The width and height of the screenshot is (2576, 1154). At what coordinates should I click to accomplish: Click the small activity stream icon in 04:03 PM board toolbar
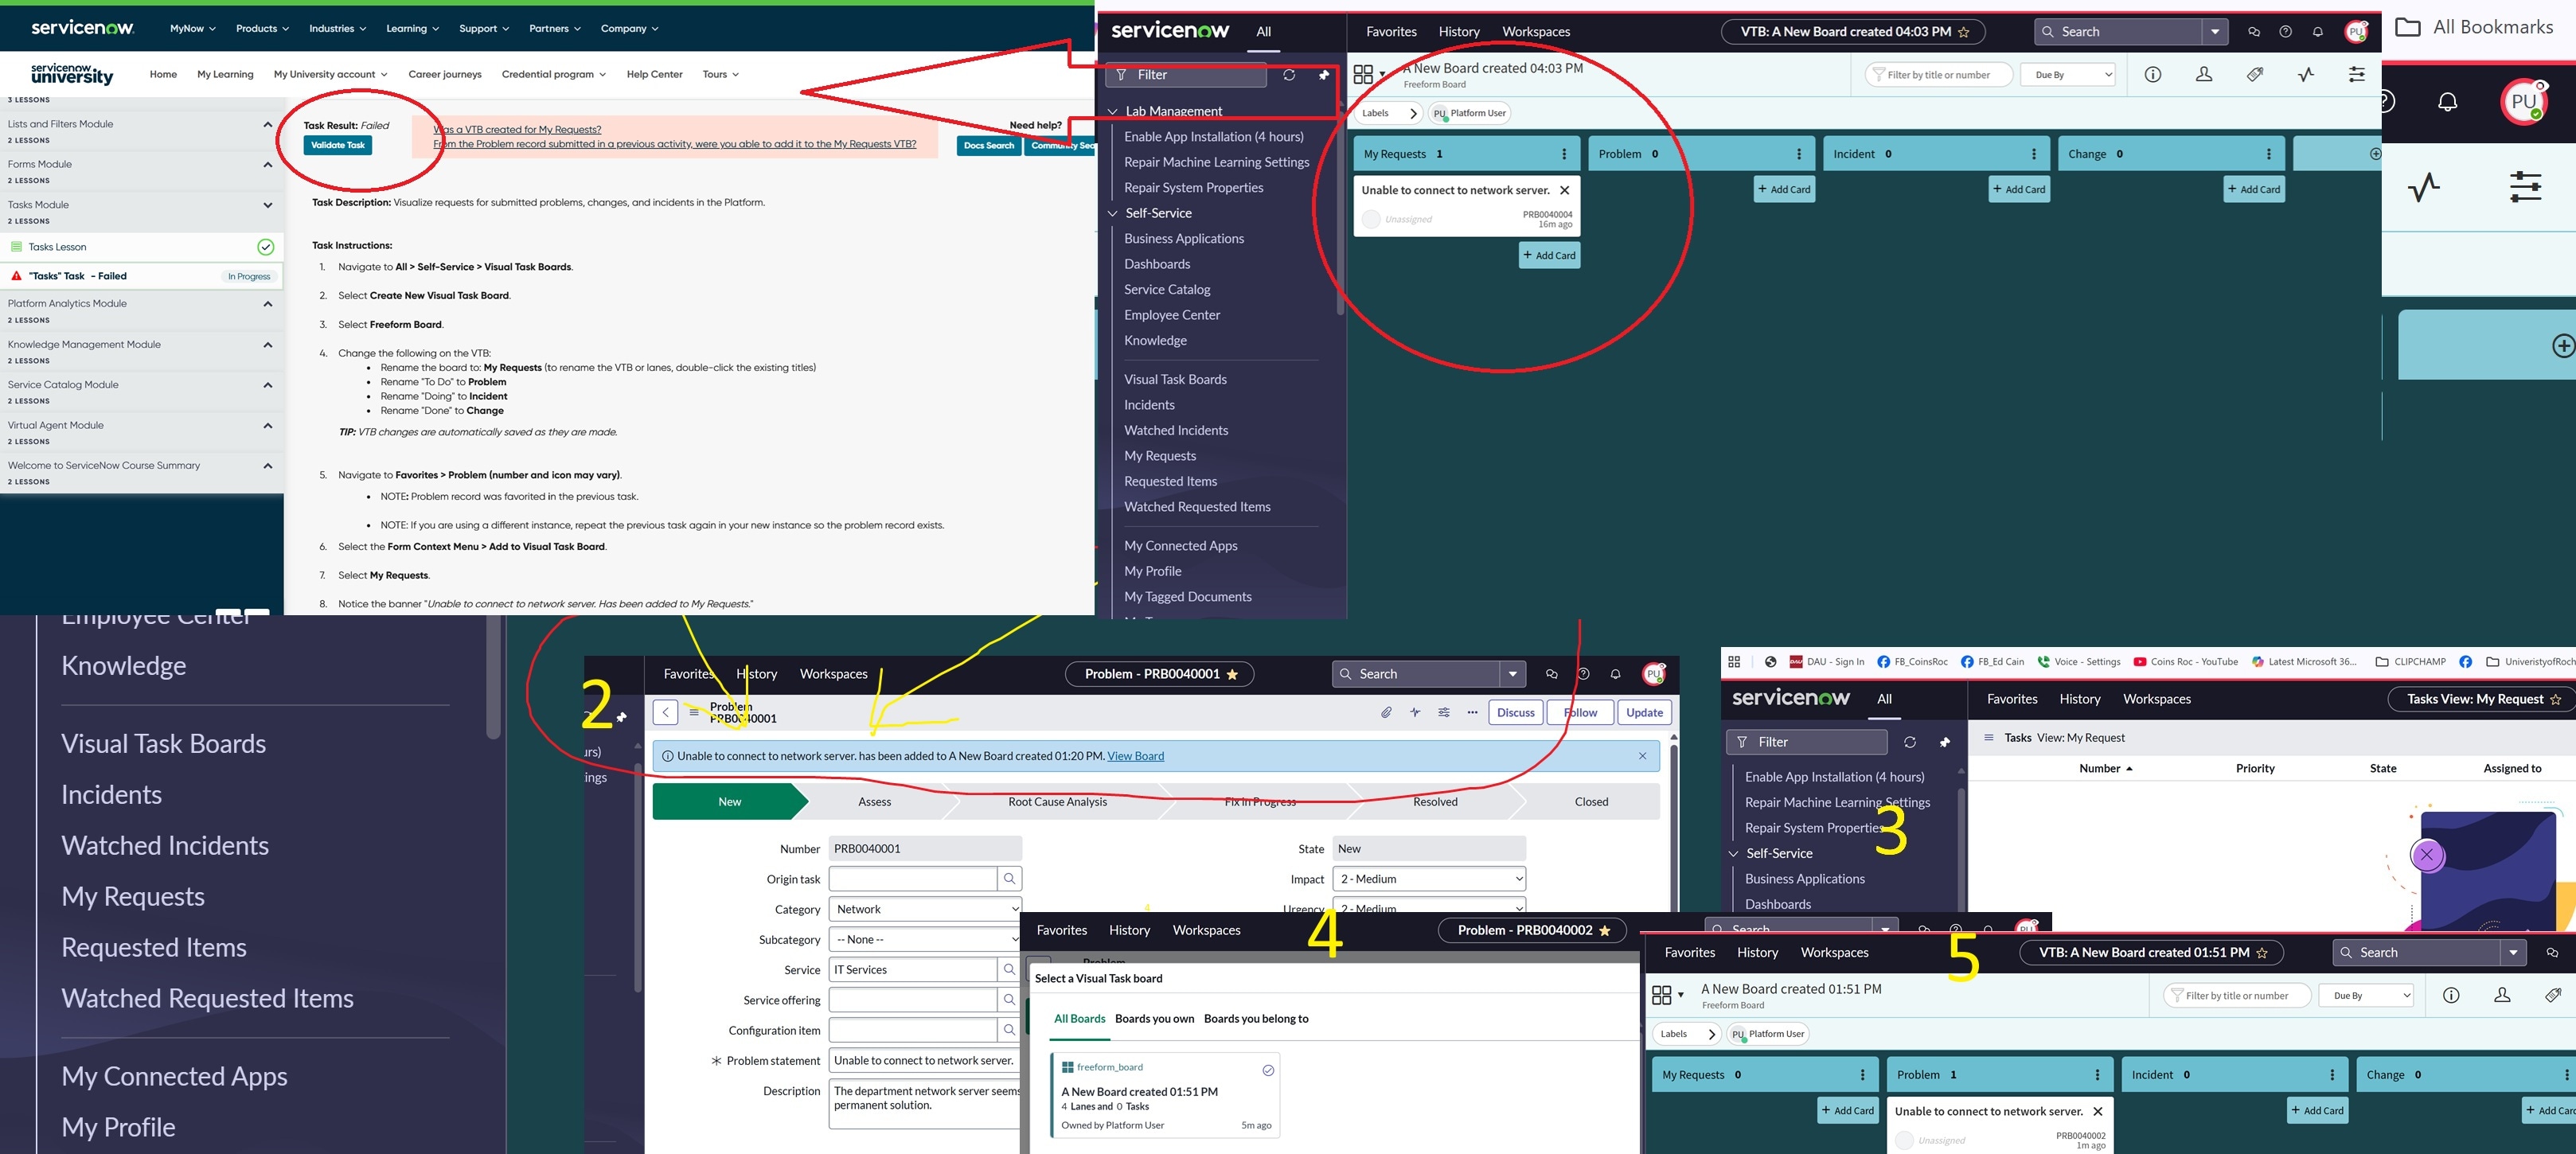(x=2306, y=74)
